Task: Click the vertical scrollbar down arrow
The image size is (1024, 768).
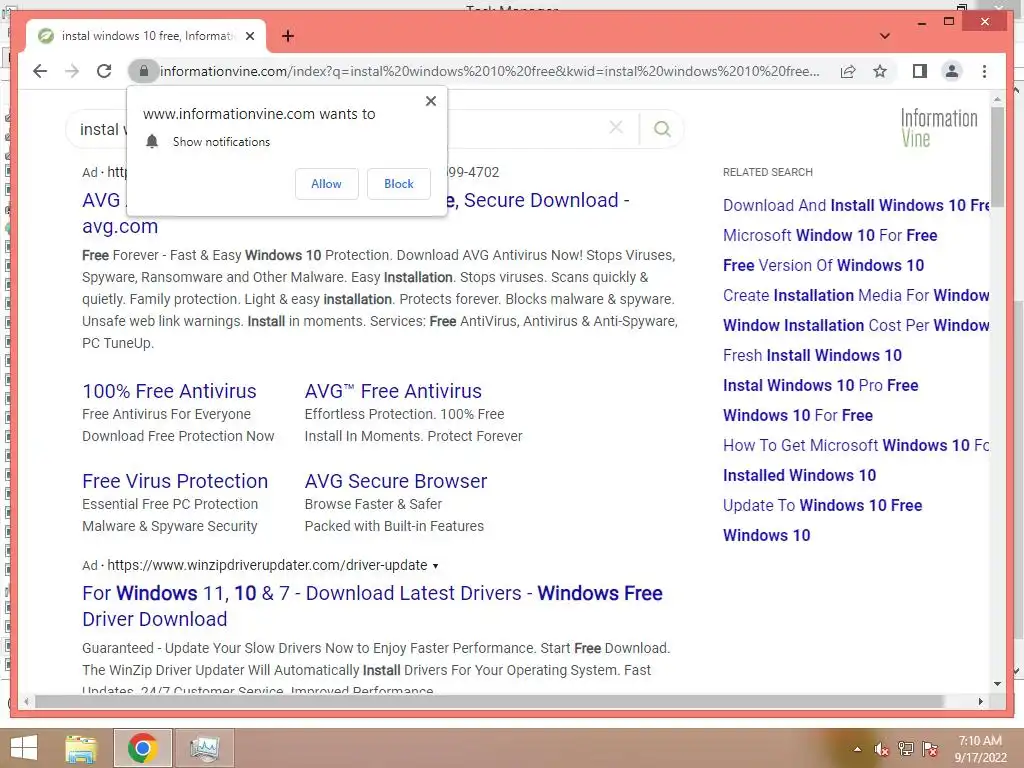Action: point(997,684)
